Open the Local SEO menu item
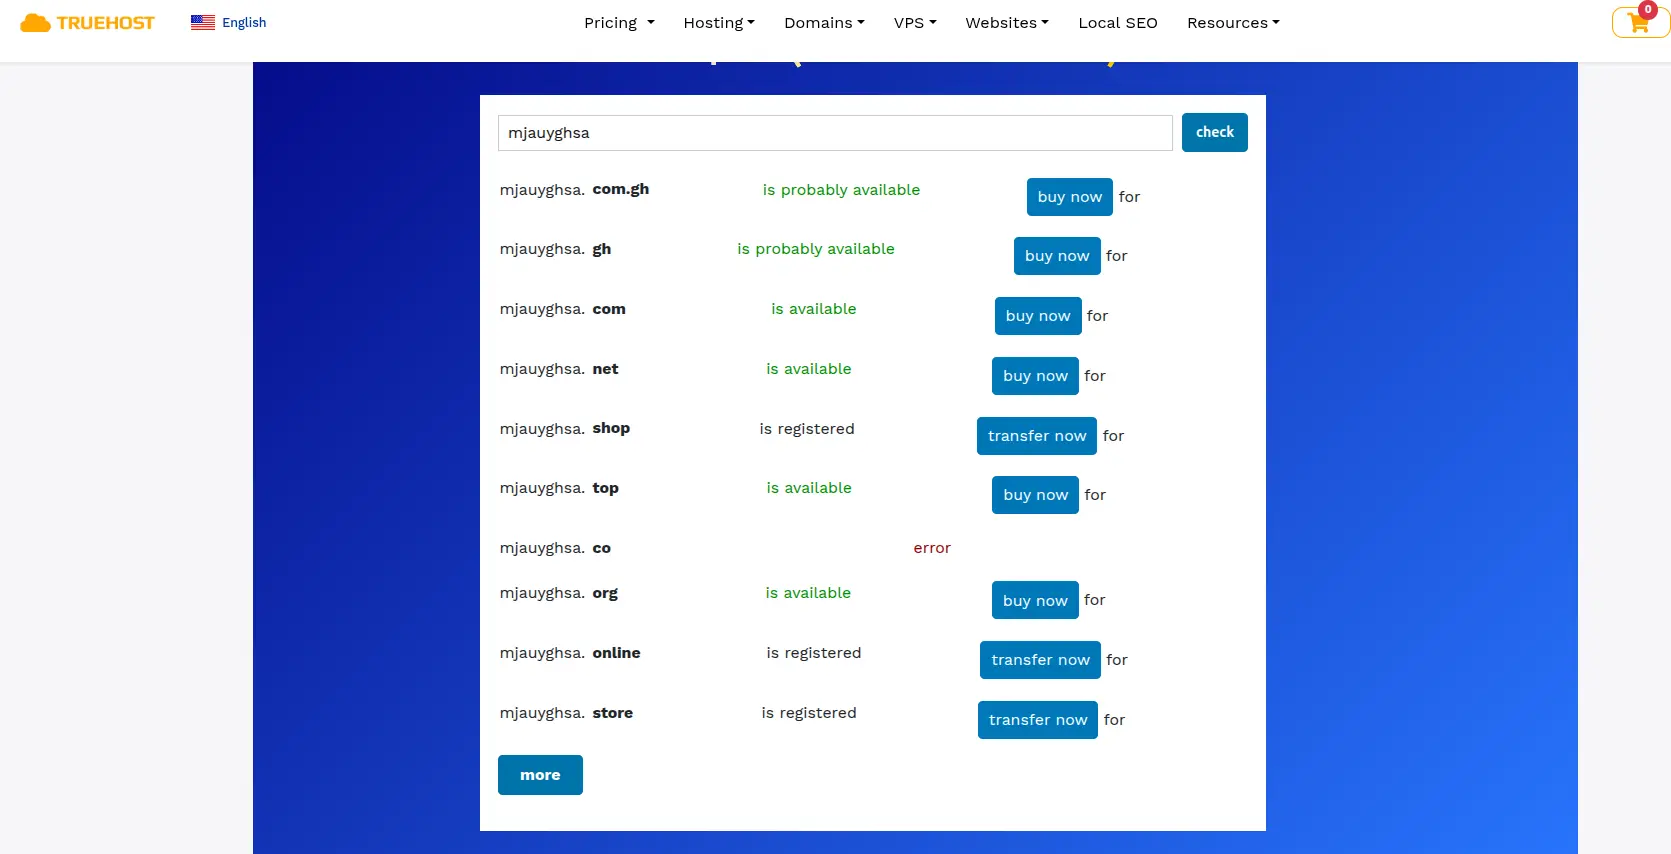Screen dimensions: 1671x854 click(1118, 23)
